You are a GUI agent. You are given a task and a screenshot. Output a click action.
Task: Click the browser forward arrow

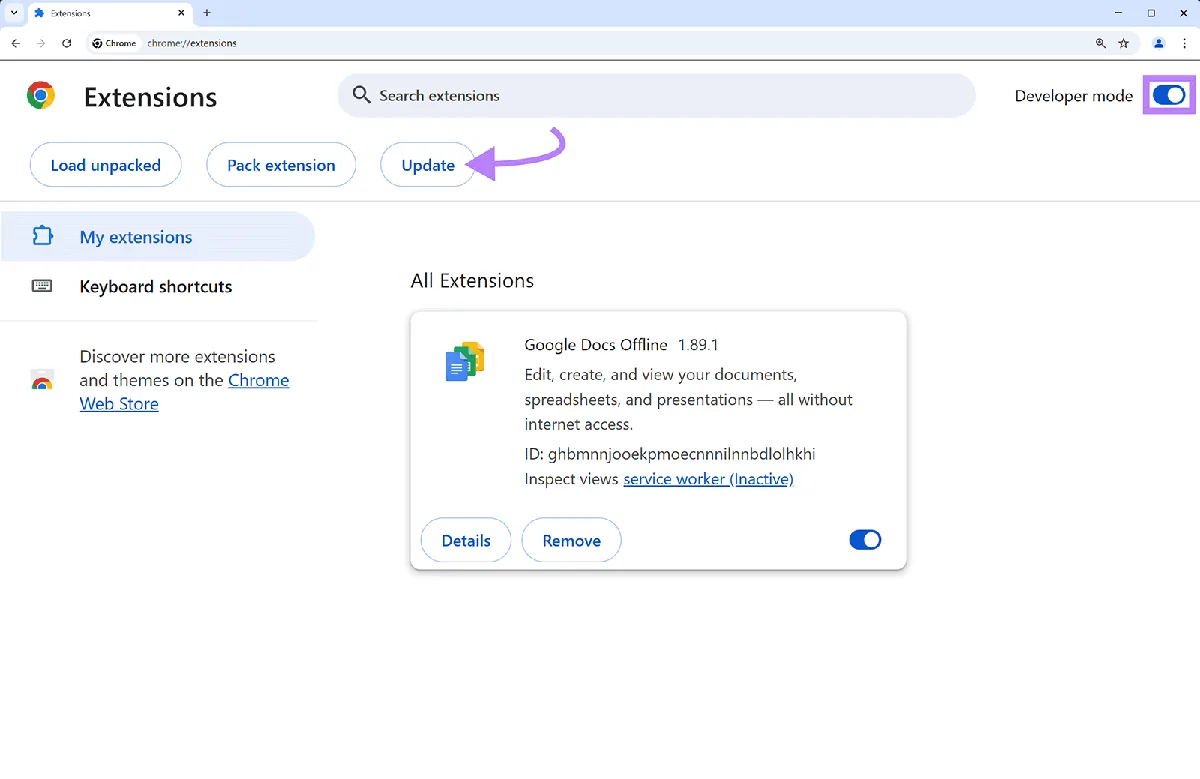pyautogui.click(x=41, y=43)
